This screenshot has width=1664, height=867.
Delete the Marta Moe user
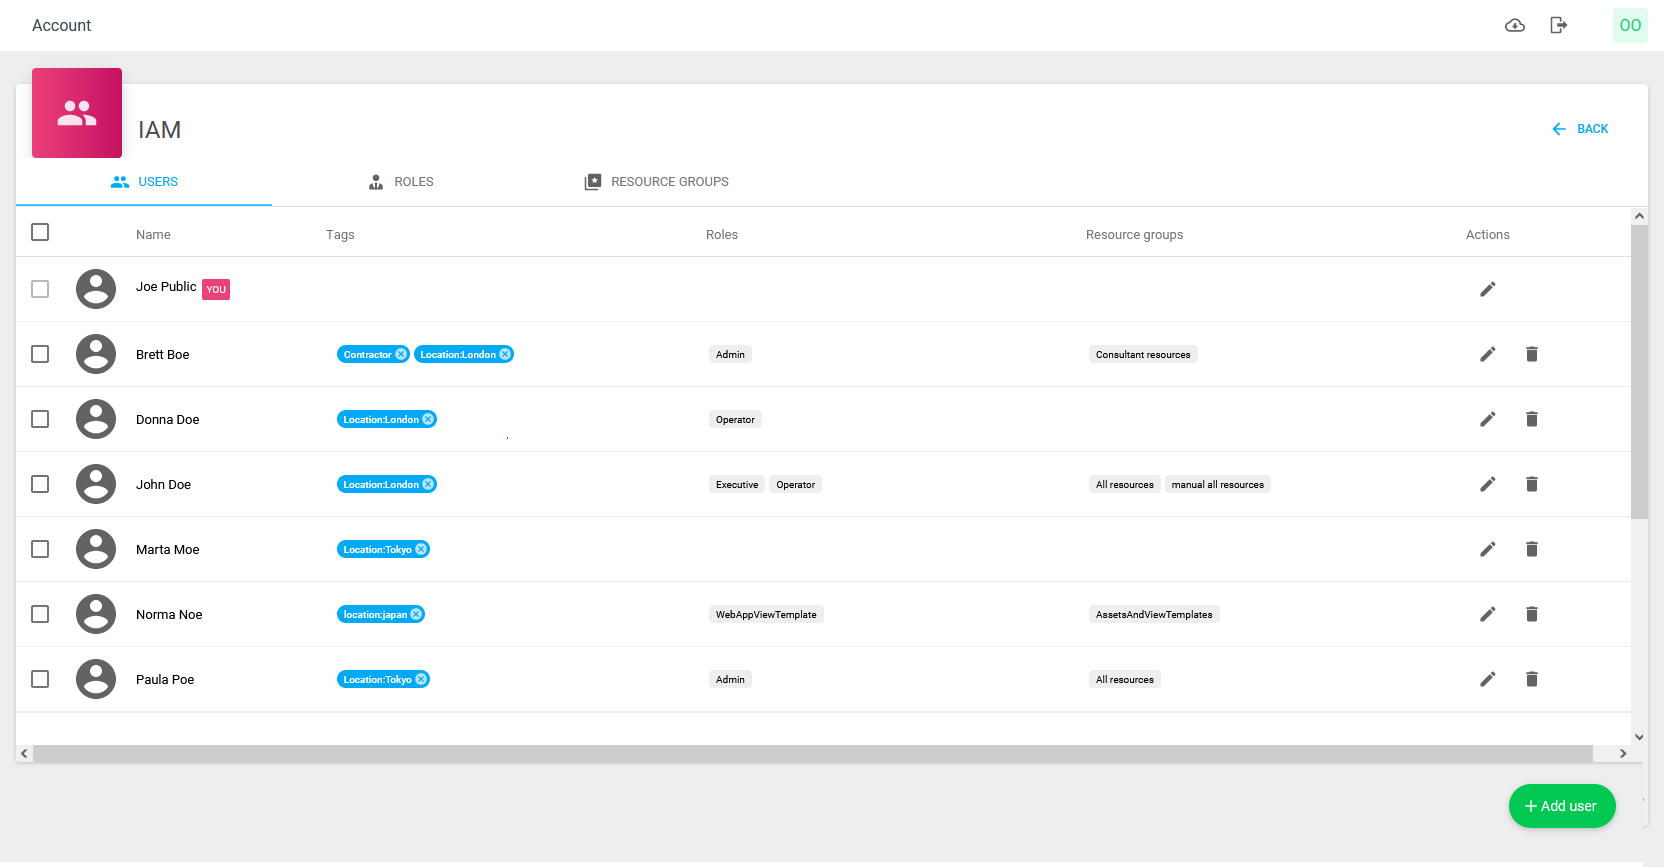[1531, 549]
